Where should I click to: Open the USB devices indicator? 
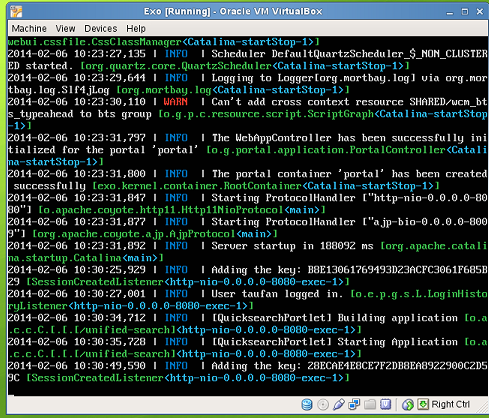(x=338, y=404)
